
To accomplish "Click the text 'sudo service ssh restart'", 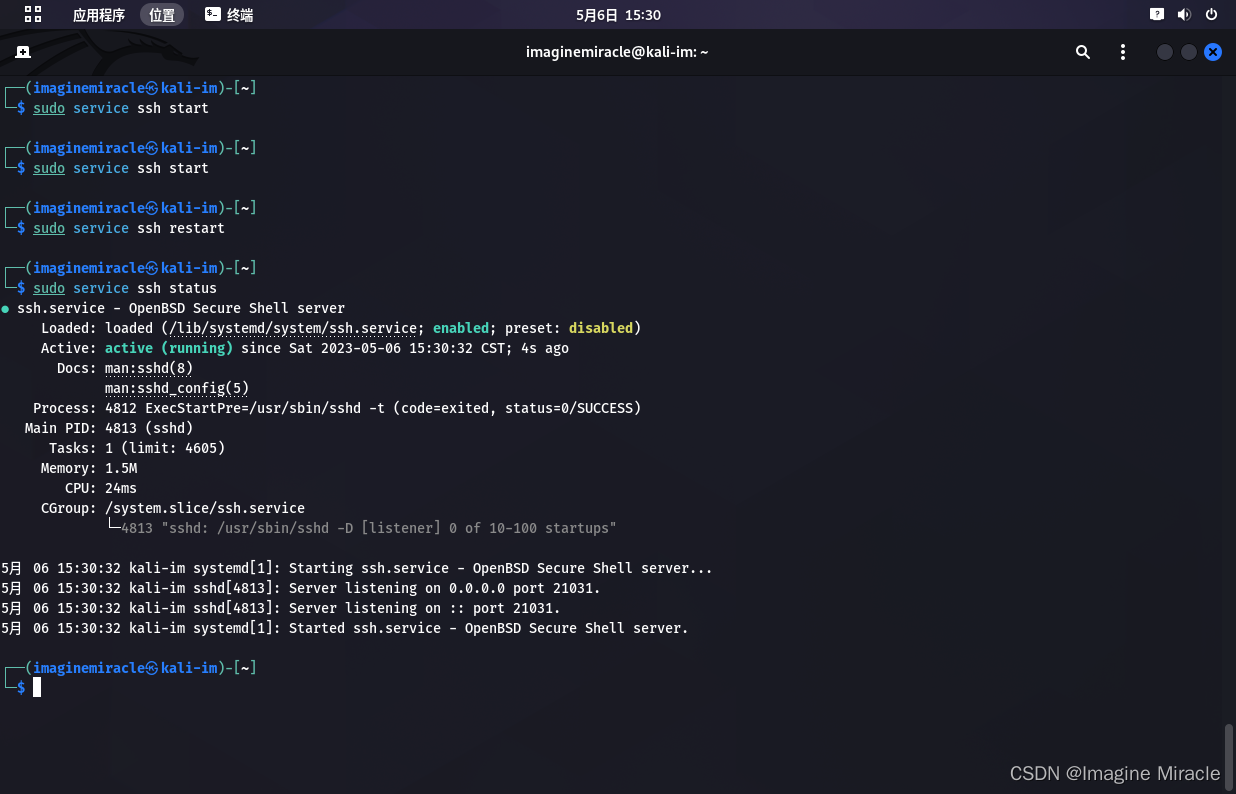I will coord(129,228).
